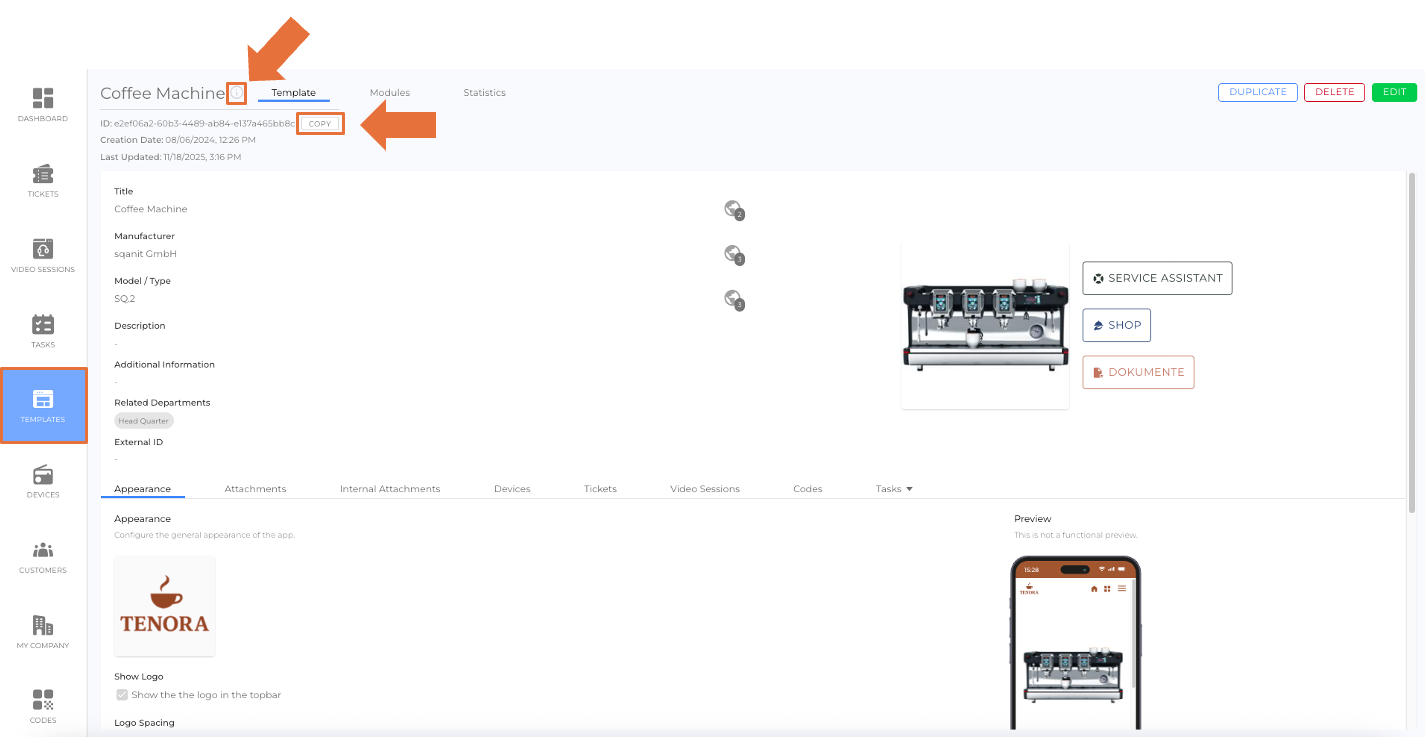
Task: Open the Tasks sidebar icon
Action: pos(43,330)
